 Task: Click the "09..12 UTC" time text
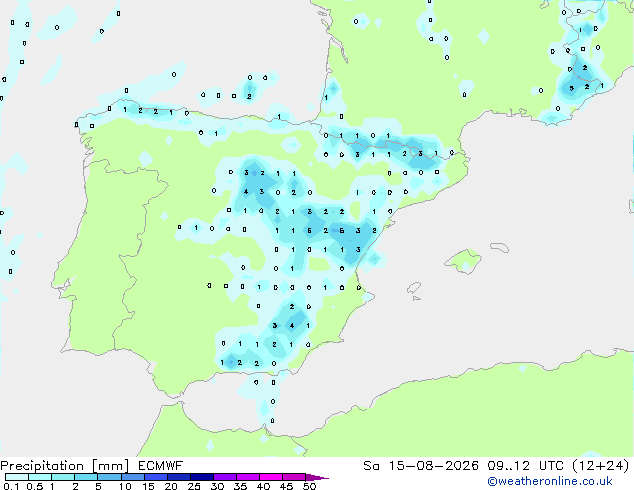(526, 466)
